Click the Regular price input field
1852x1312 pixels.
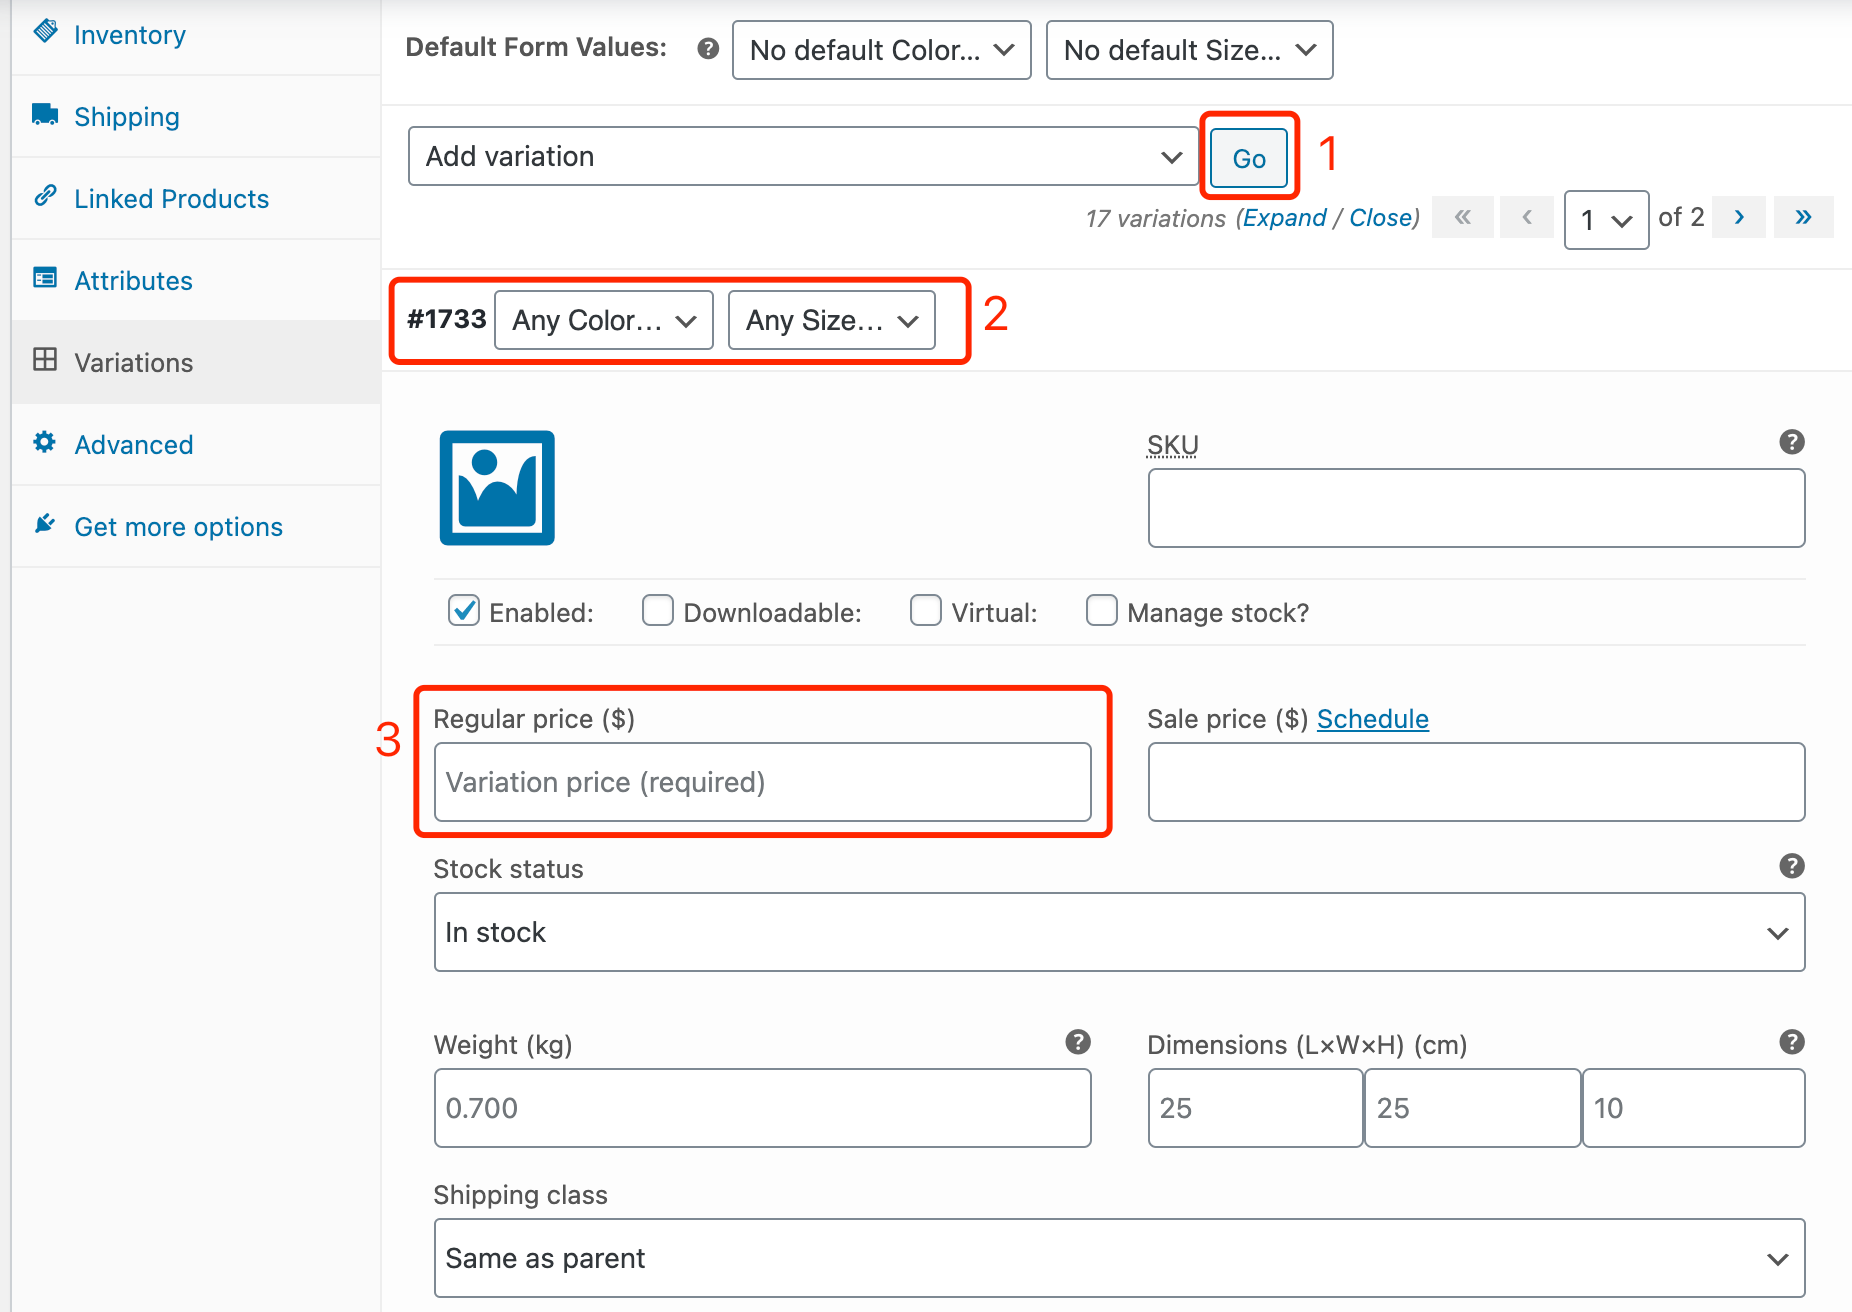click(x=763, y=782)
